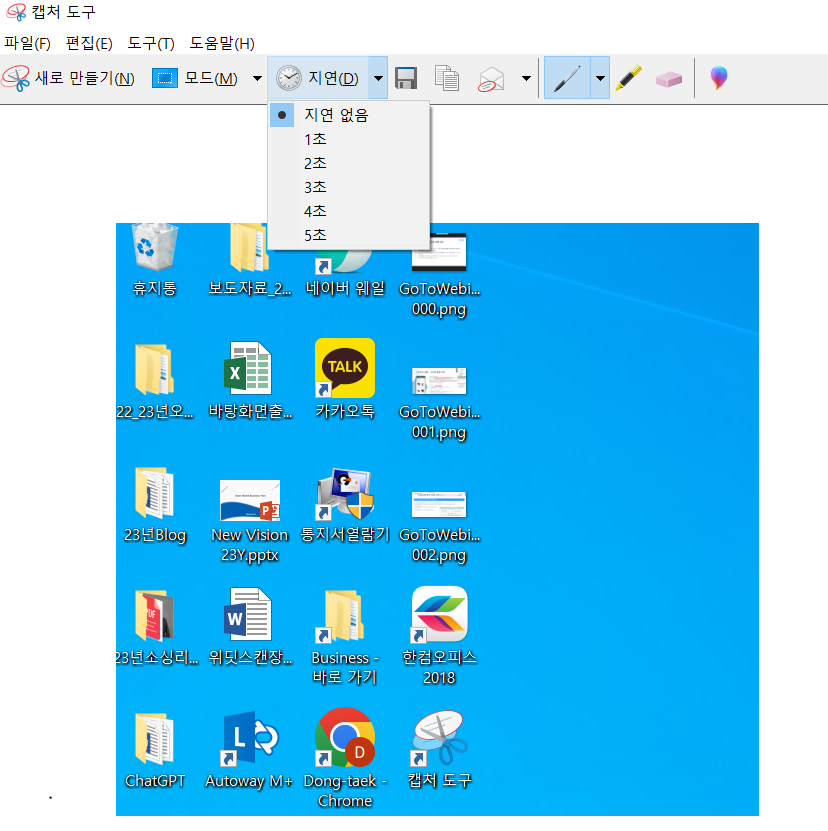828x831 pixels.
Task: Click the 23년소싱리... PDF folder icon
Action: click(154, 615)
